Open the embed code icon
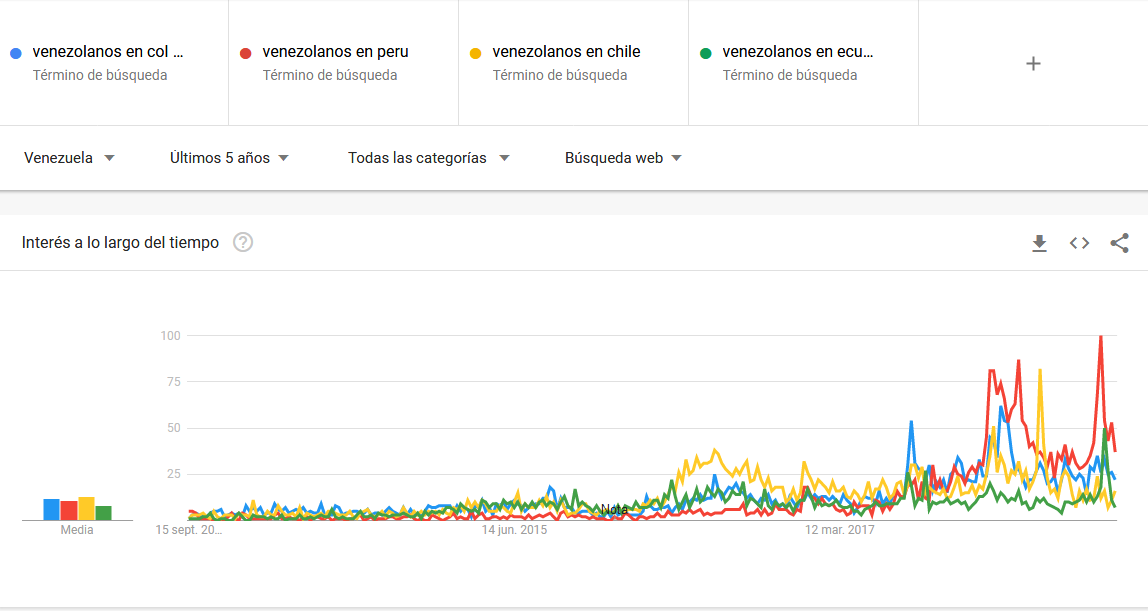This screenshot has width=1148, height=611. tap(1079, 243)
